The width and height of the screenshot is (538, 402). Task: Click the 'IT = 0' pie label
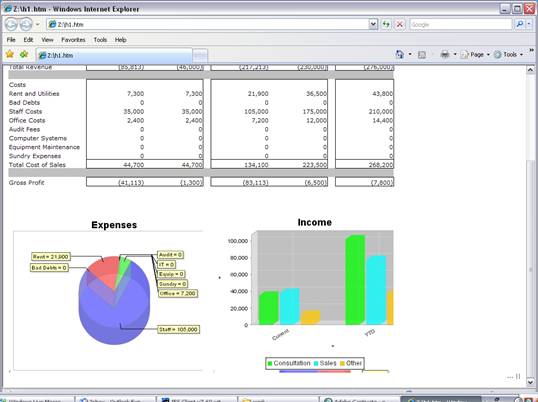(166, 264)
